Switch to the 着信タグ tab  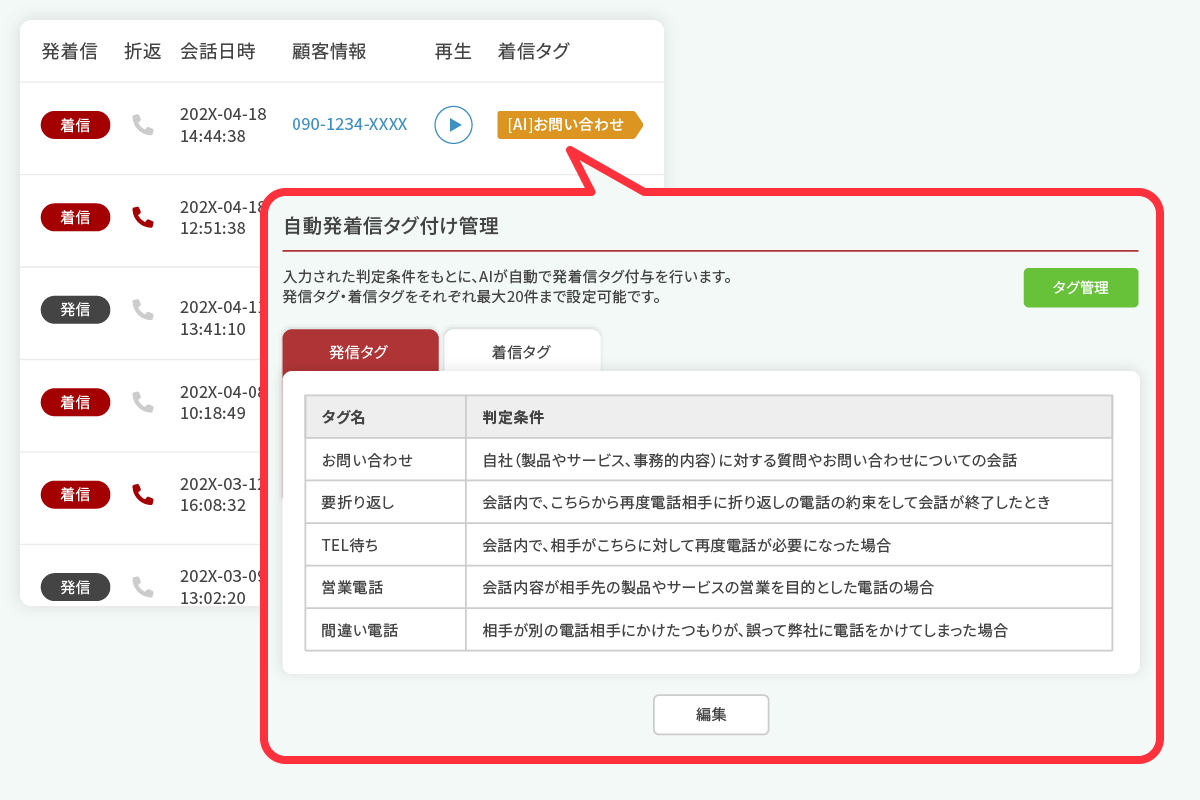(x=521, y=351)
